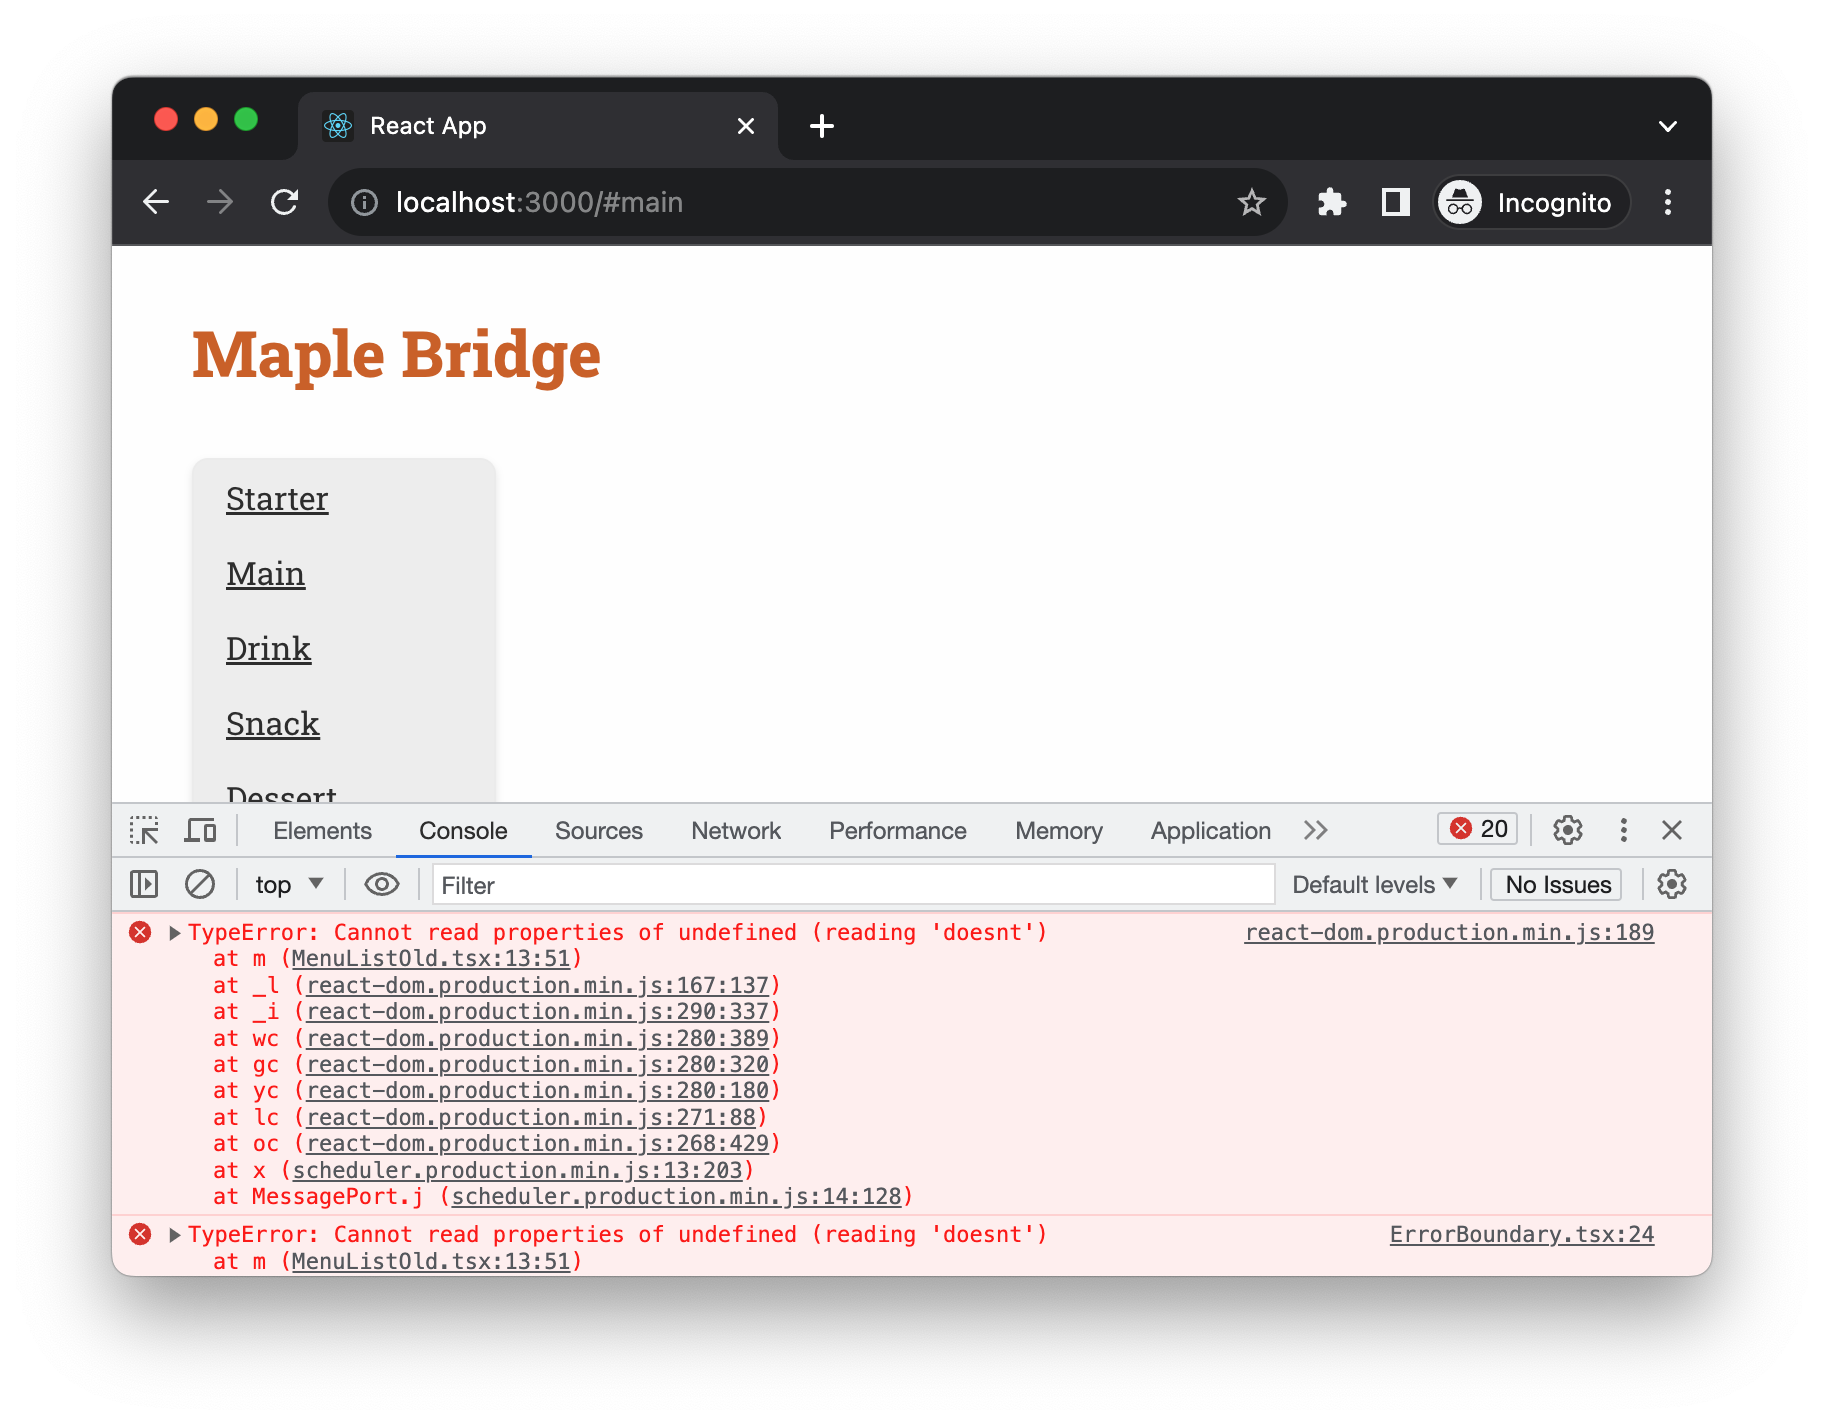Open console settings gear on right
1824x1424 pixels.
pos(1671,884)
